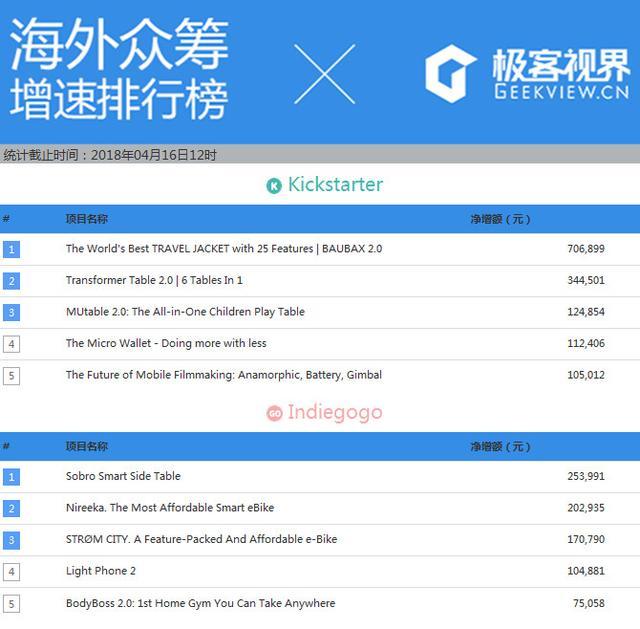Click 净增额 column header in Kickstarter table
Image resolution: width=640 pixels, height=629 pixels.
pyautogui.click(x=500, y=219)
